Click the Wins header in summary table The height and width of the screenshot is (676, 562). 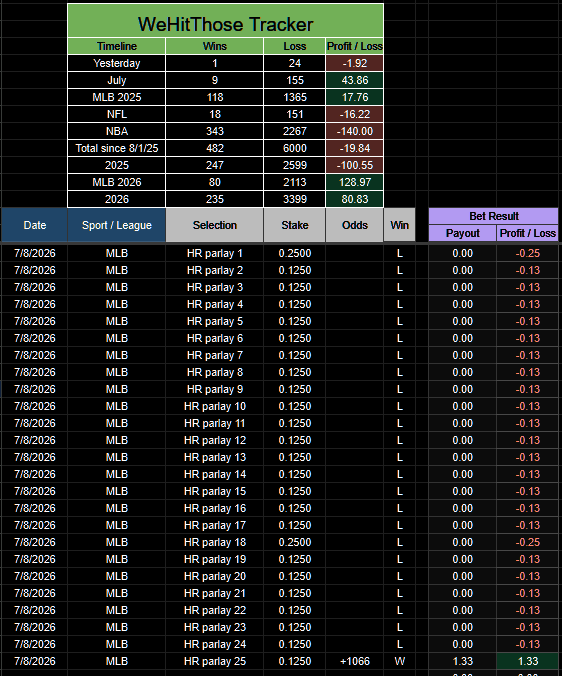pyautogui.click(x=215, y=46)
